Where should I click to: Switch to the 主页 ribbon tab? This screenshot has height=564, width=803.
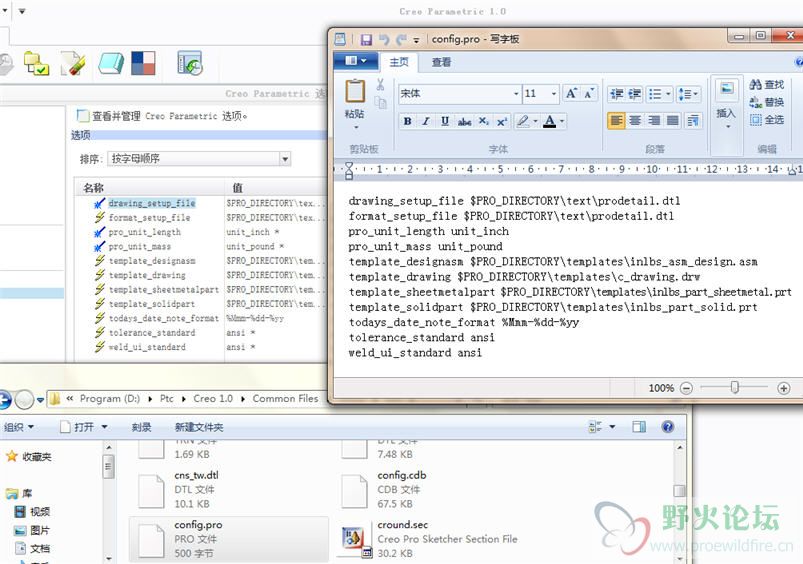(399, 62)
